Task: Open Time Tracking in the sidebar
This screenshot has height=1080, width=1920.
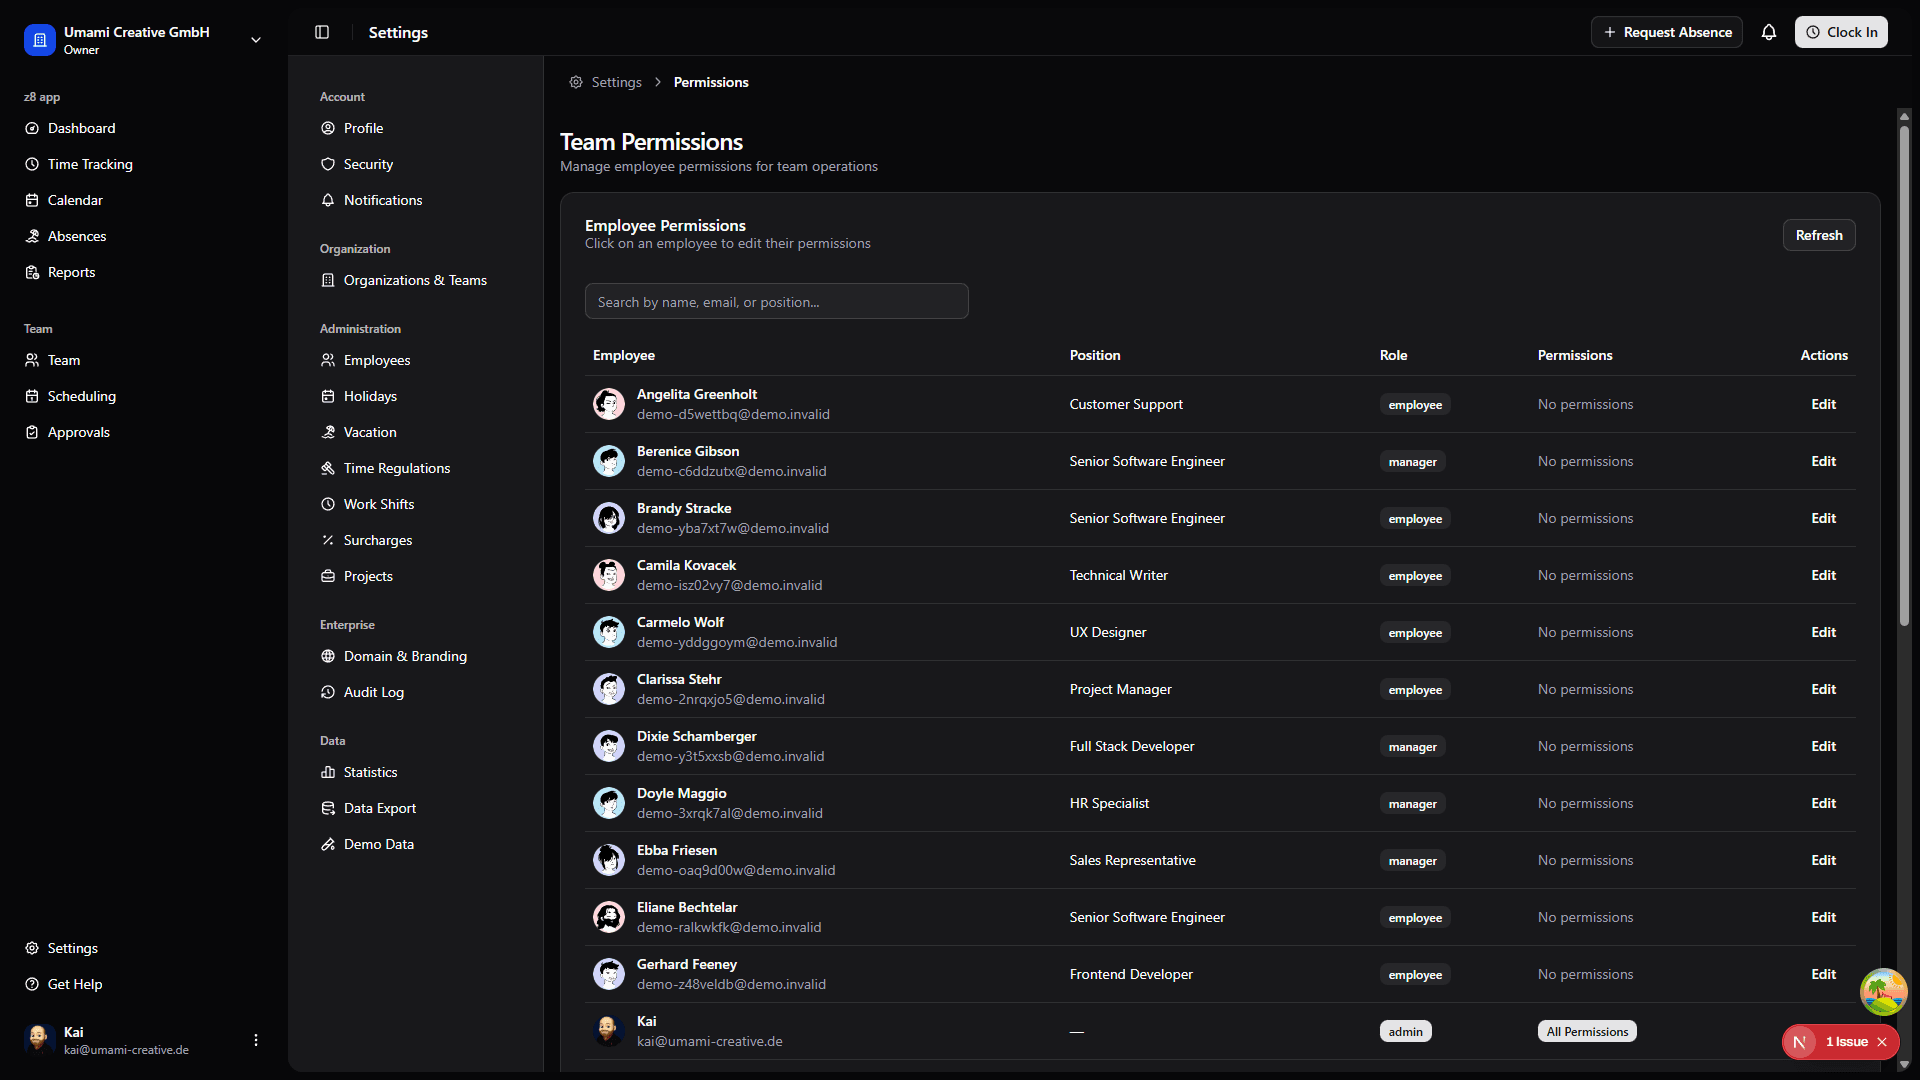Action: click(x=89, y=164)
